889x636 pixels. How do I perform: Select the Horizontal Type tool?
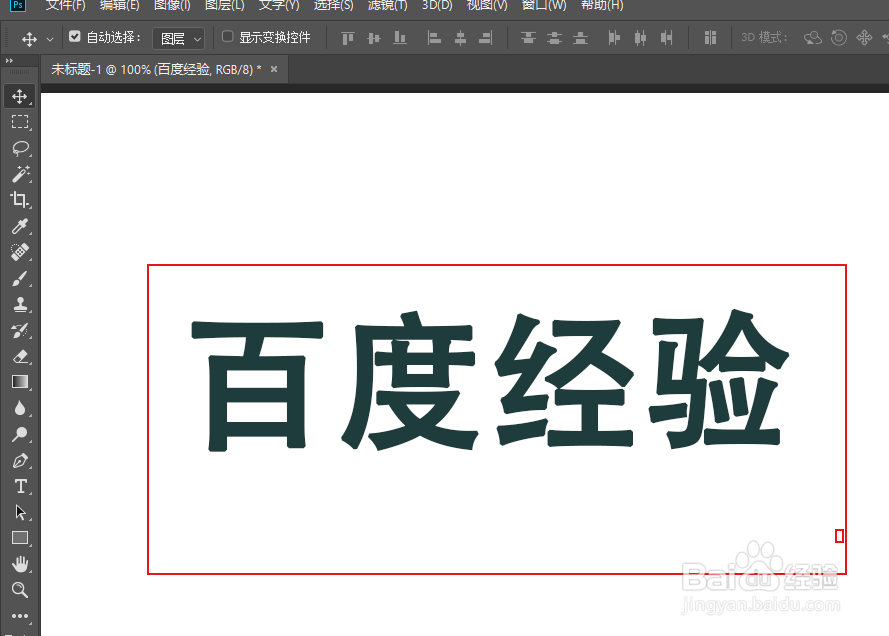coord(20,486)
